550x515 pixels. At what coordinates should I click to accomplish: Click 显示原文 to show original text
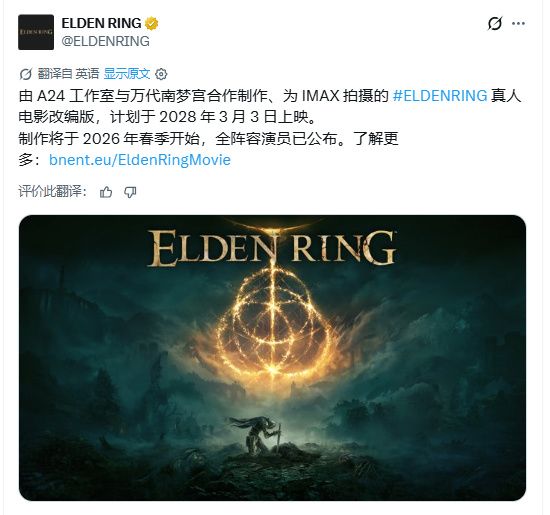[x=127, y=74]
